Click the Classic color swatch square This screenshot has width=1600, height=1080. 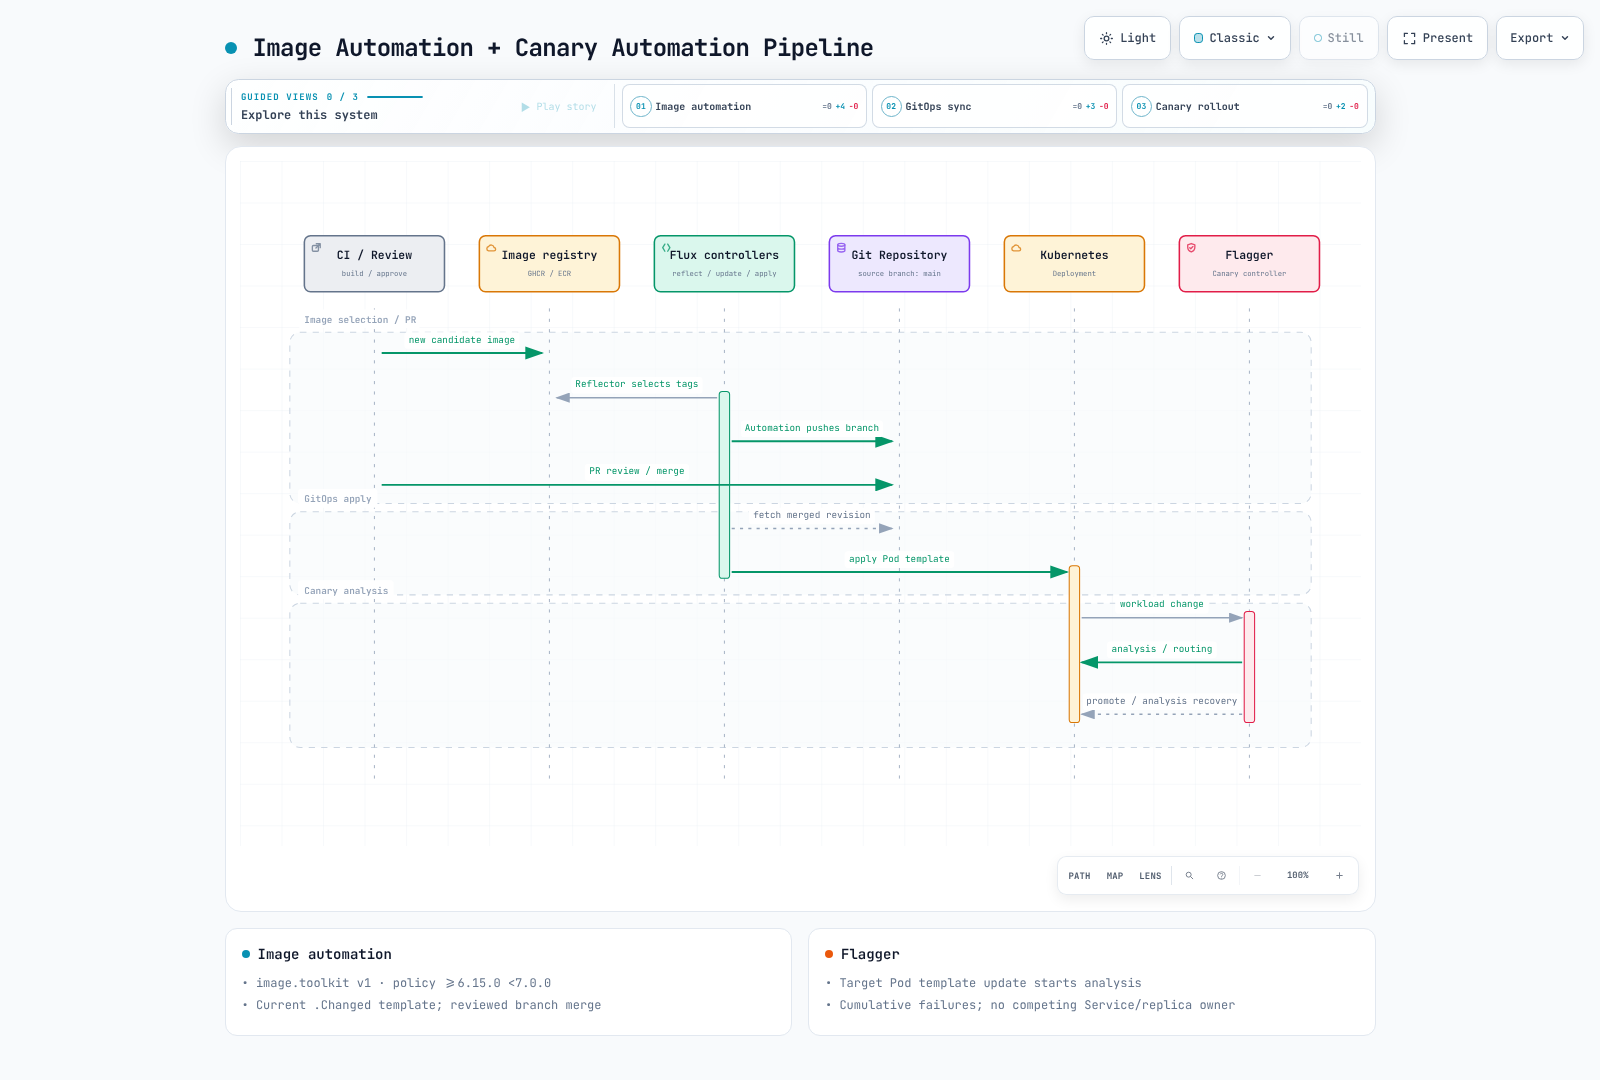1199,38
